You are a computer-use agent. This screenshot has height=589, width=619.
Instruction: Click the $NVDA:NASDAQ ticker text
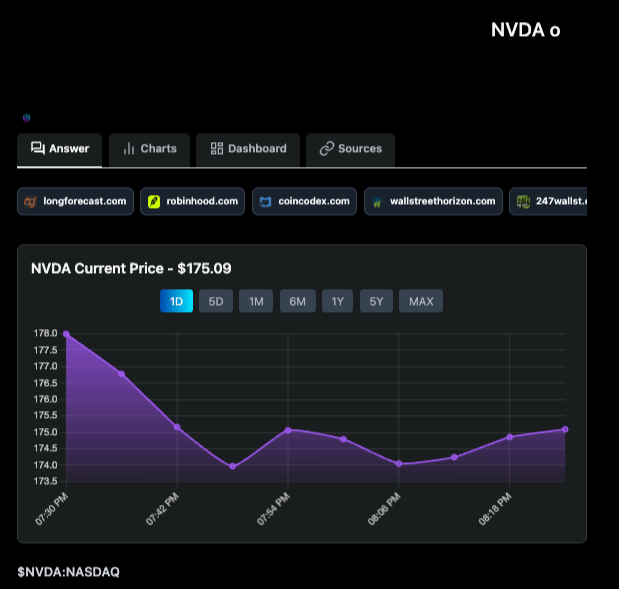[x=68, y=572]
